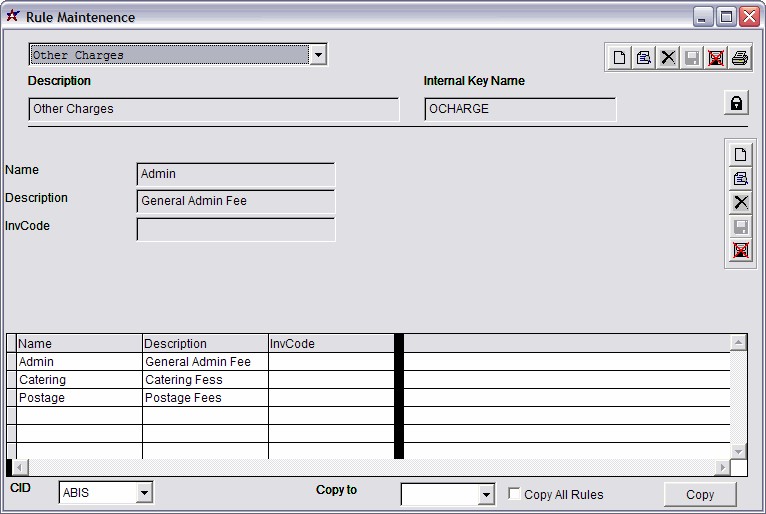Click the InvCode column header

[330, 344]
